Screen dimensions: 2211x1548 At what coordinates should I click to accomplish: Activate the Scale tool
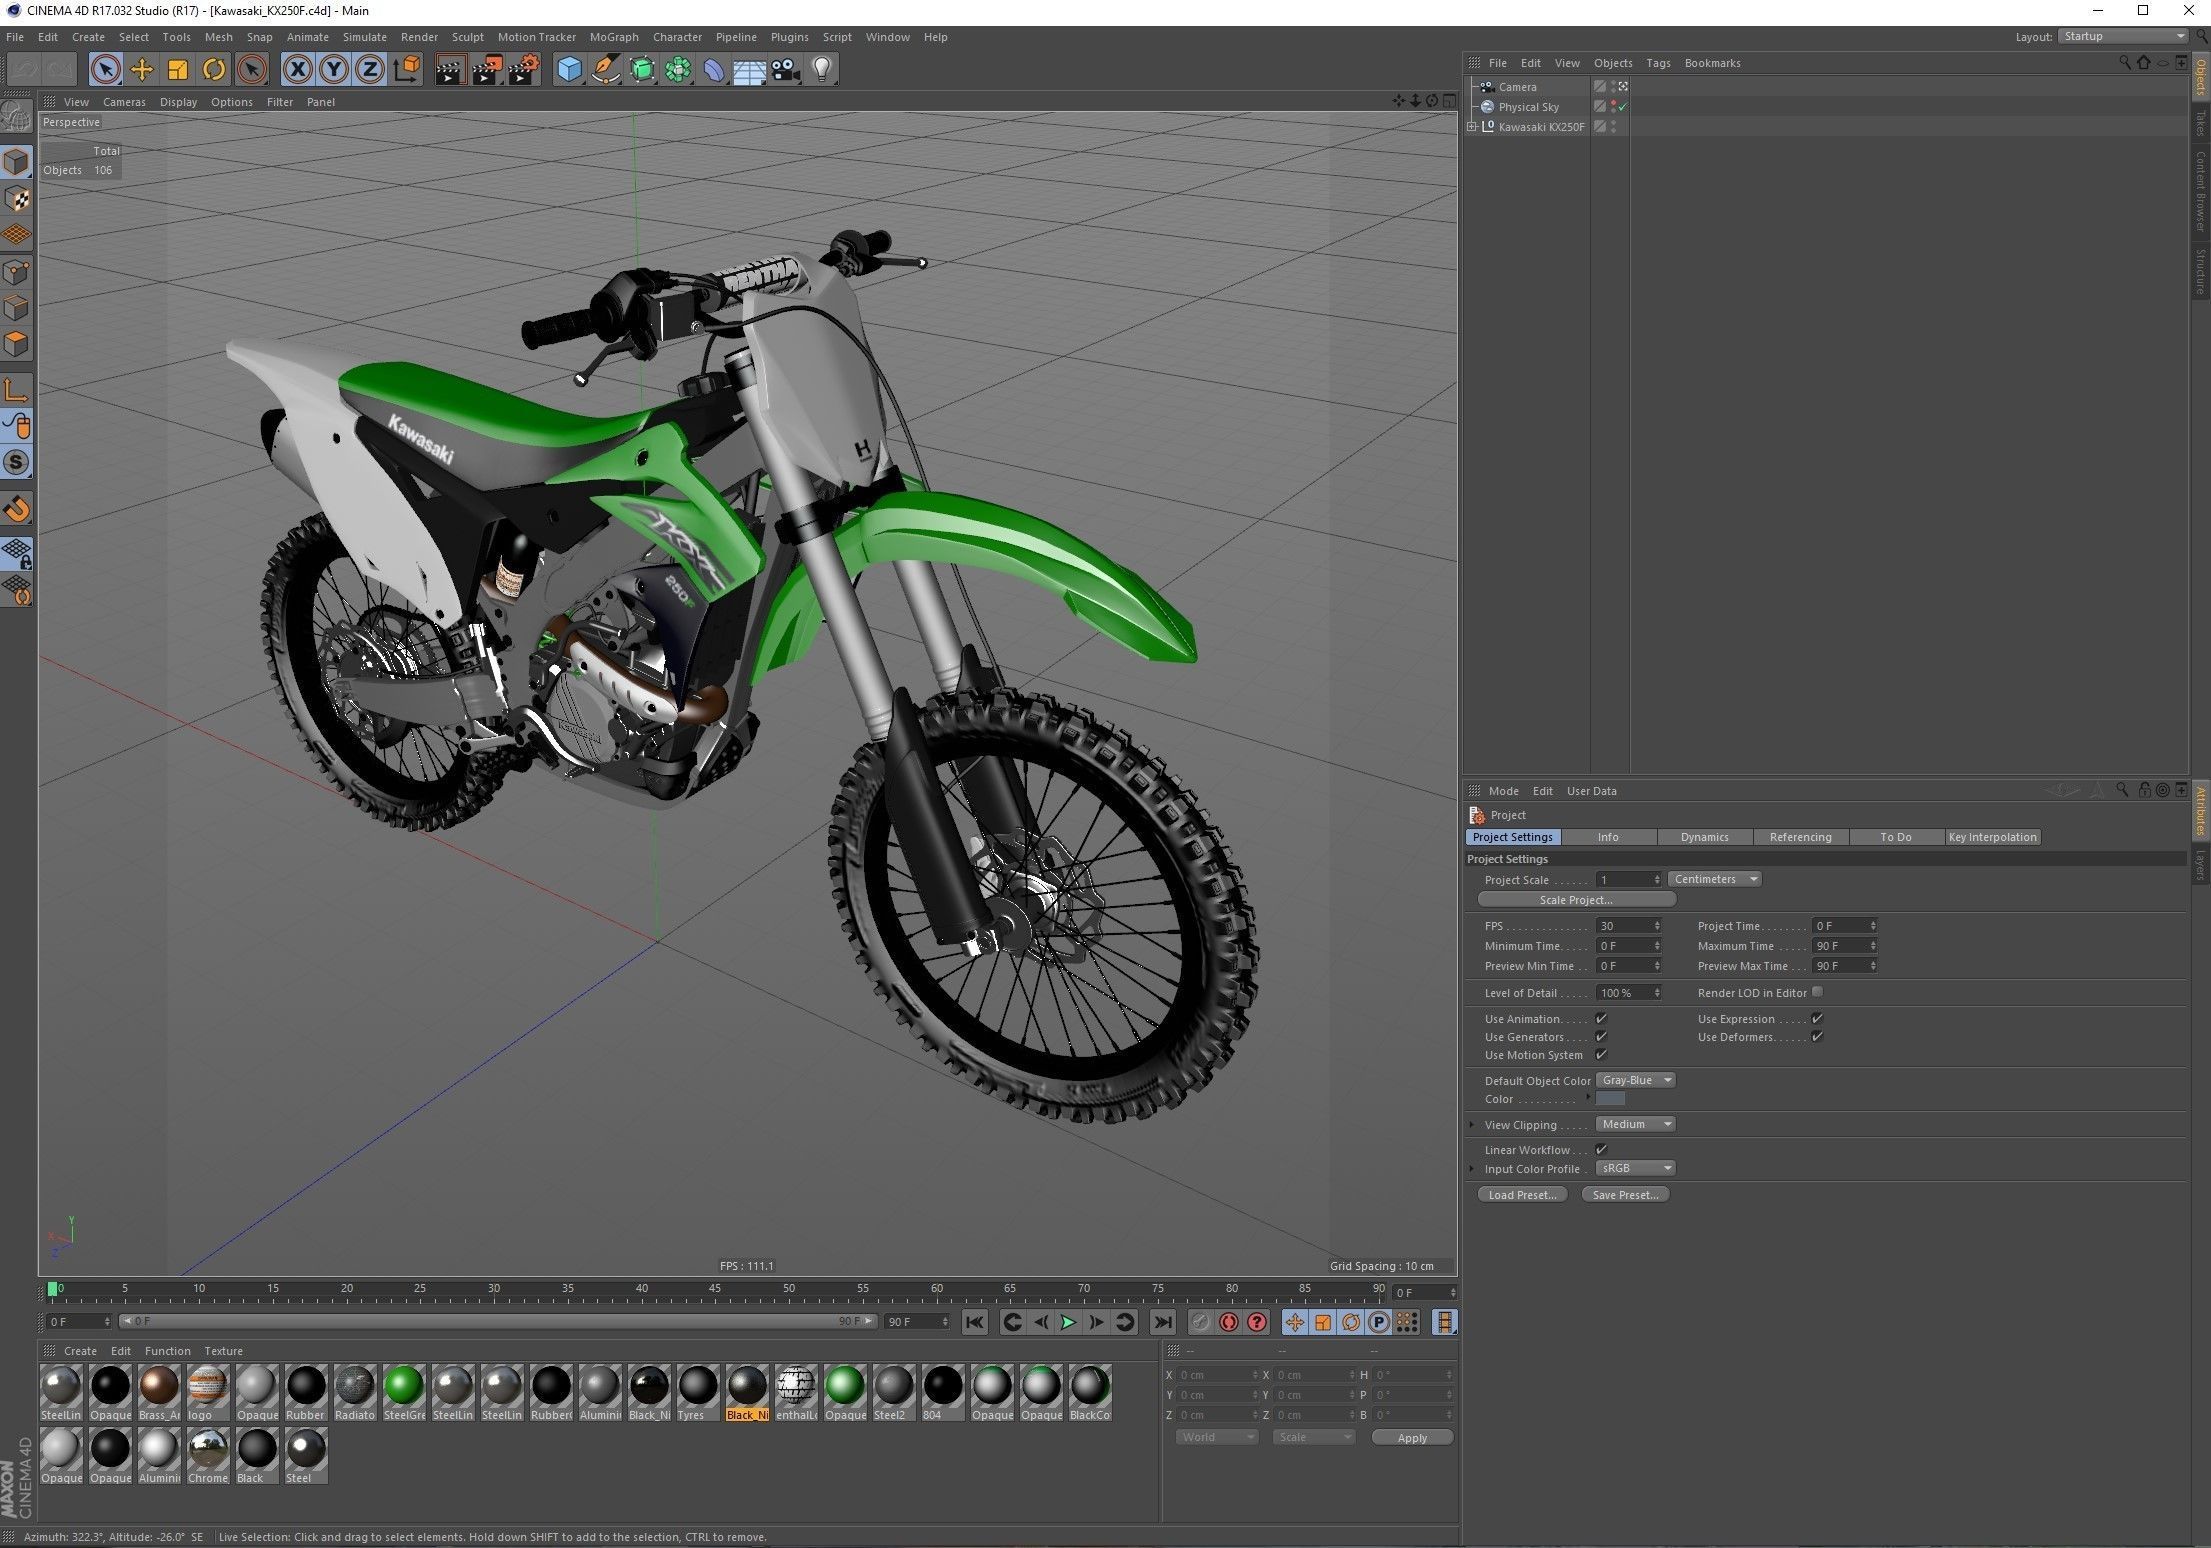178,69
